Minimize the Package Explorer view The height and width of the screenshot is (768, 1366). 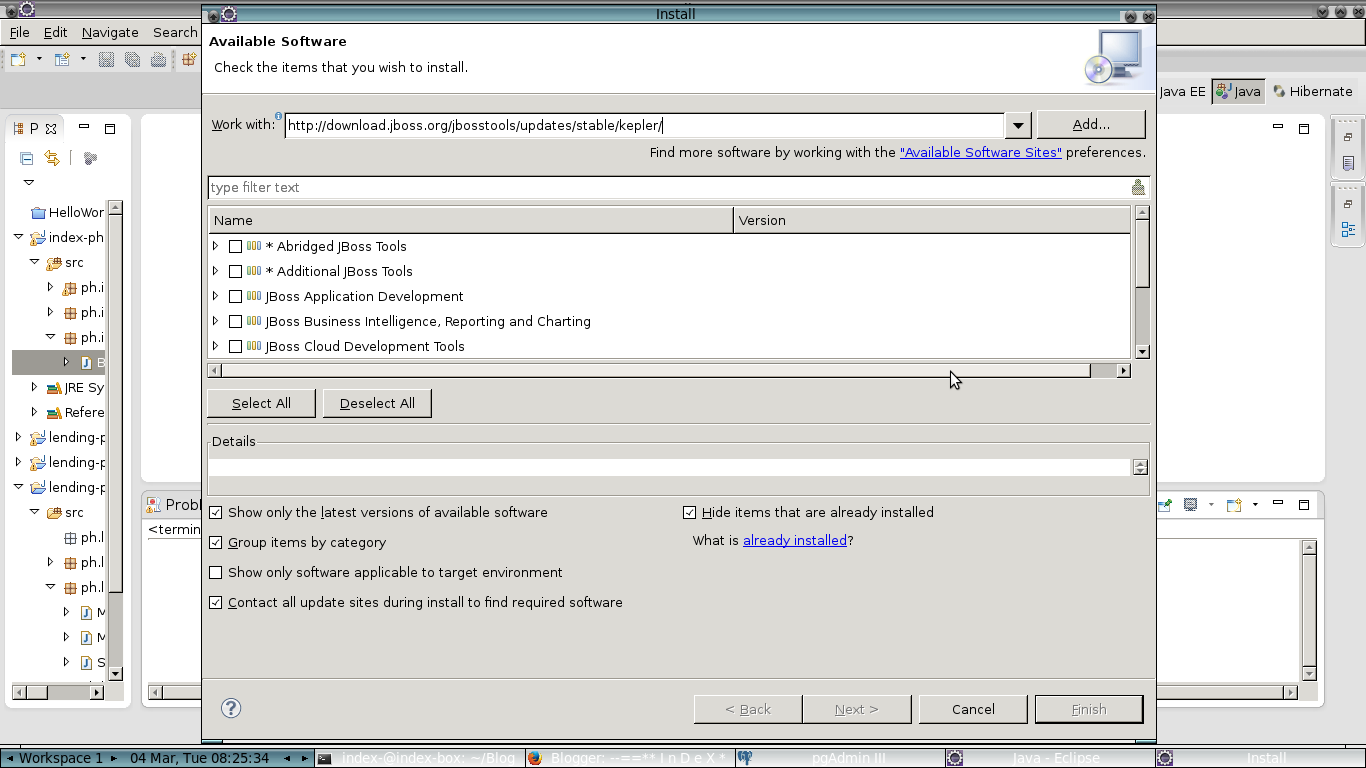(85, 127)
